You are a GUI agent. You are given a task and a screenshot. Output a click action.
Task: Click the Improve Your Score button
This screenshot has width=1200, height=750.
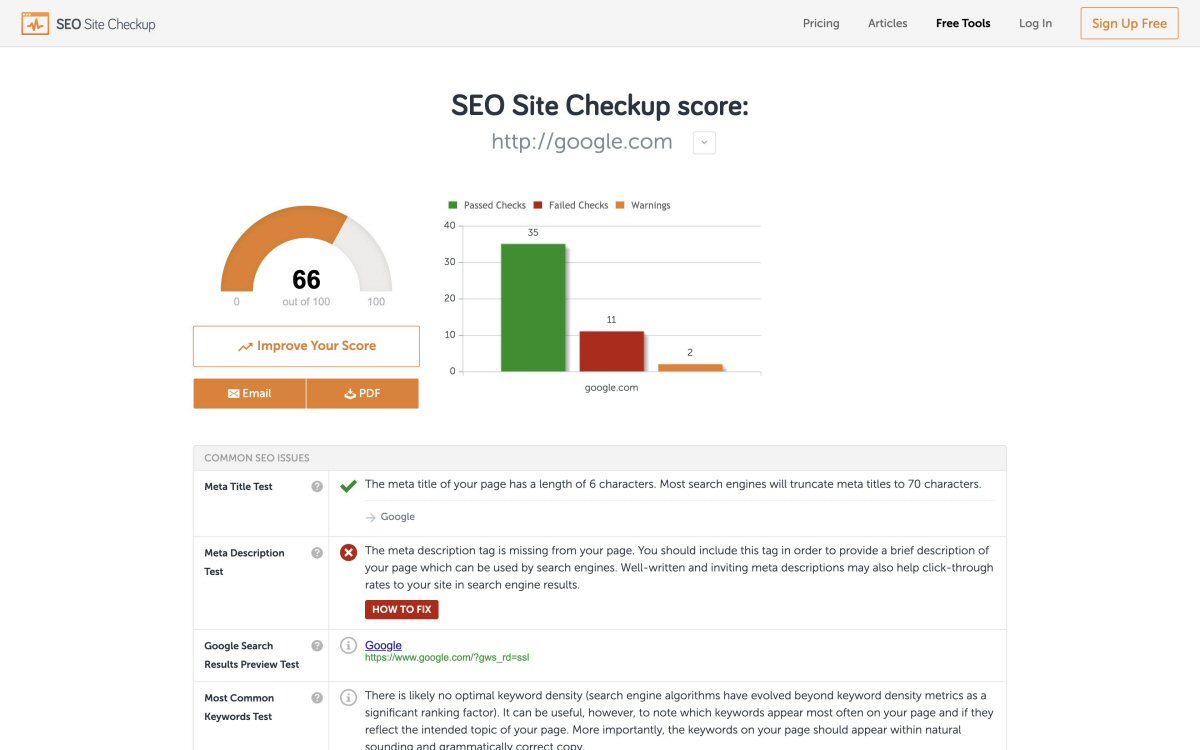[x=306, y=346]
